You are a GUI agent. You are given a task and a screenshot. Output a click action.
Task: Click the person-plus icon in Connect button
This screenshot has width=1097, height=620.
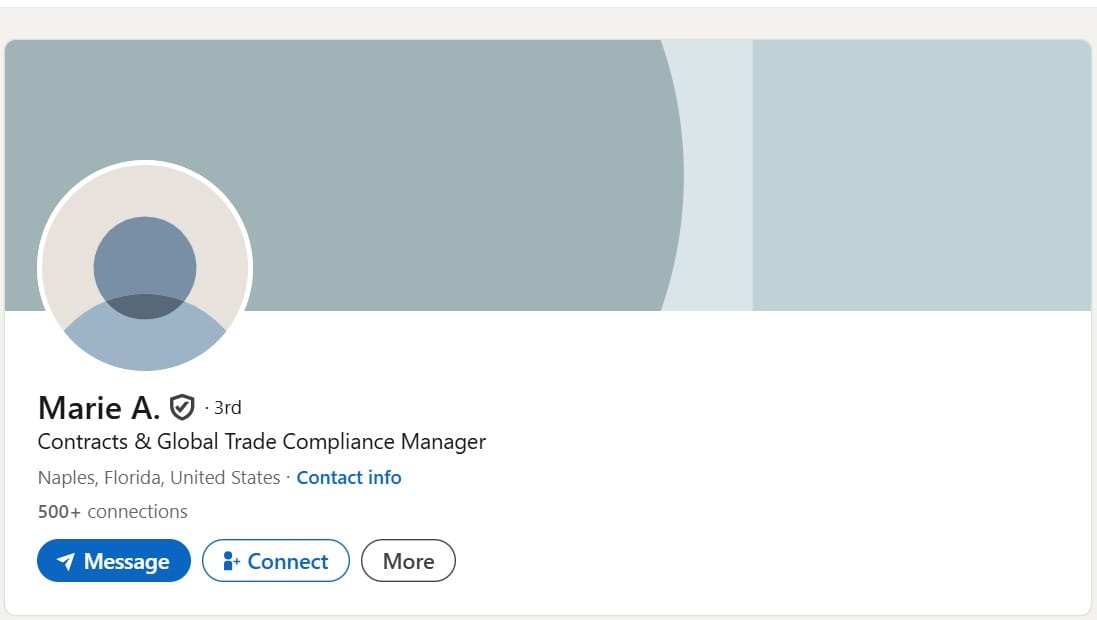[x=231, y=561]
